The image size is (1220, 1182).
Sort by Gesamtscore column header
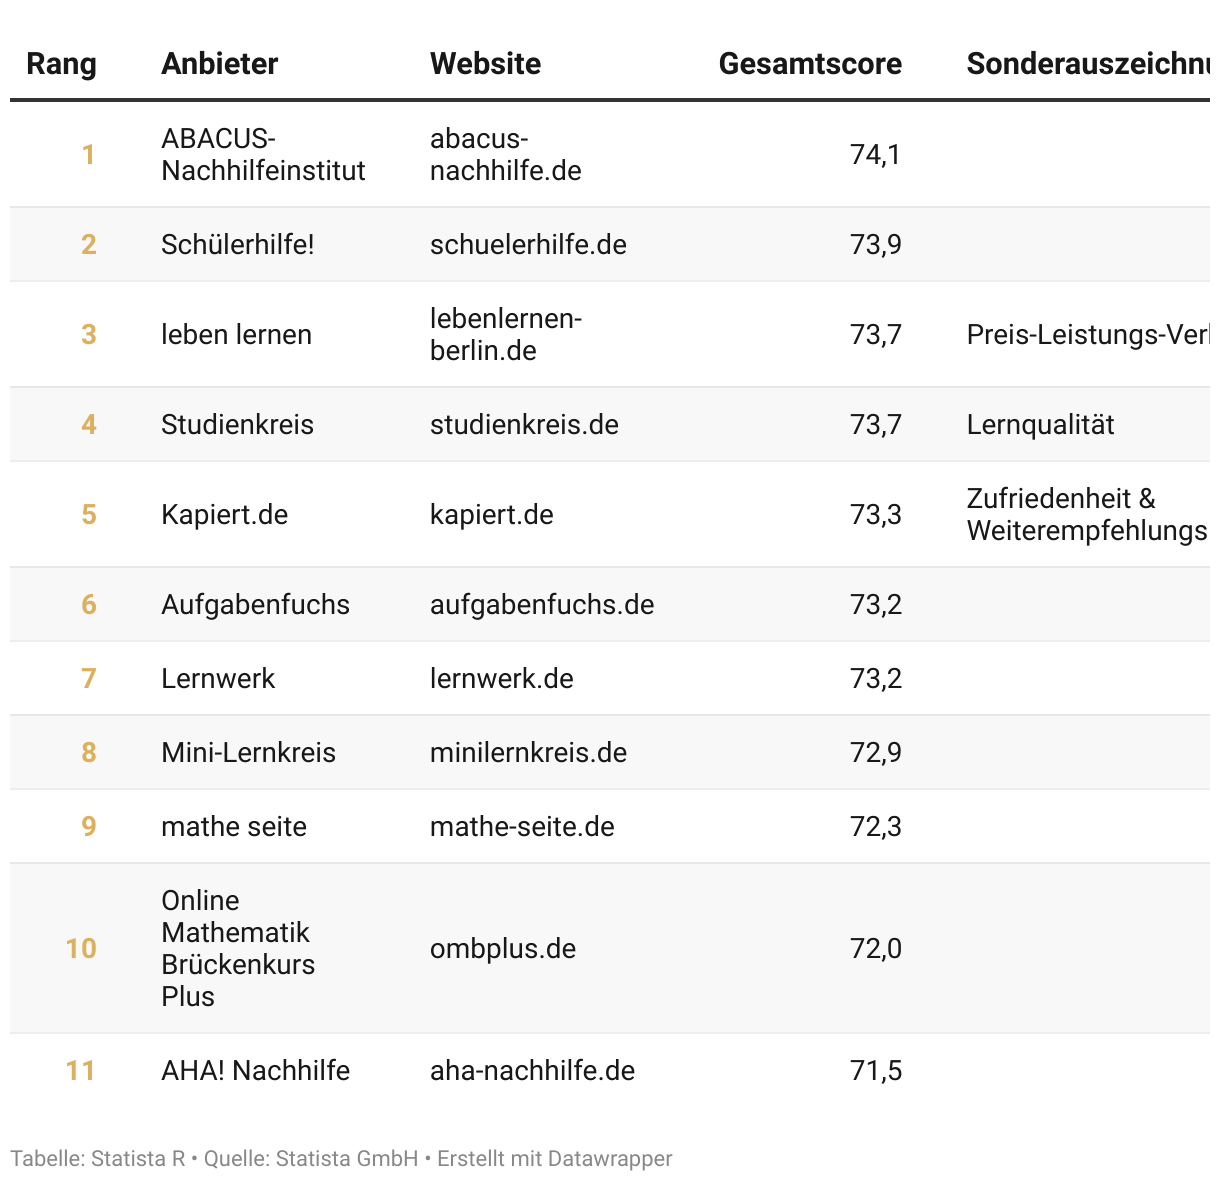[x=809, y=64]
